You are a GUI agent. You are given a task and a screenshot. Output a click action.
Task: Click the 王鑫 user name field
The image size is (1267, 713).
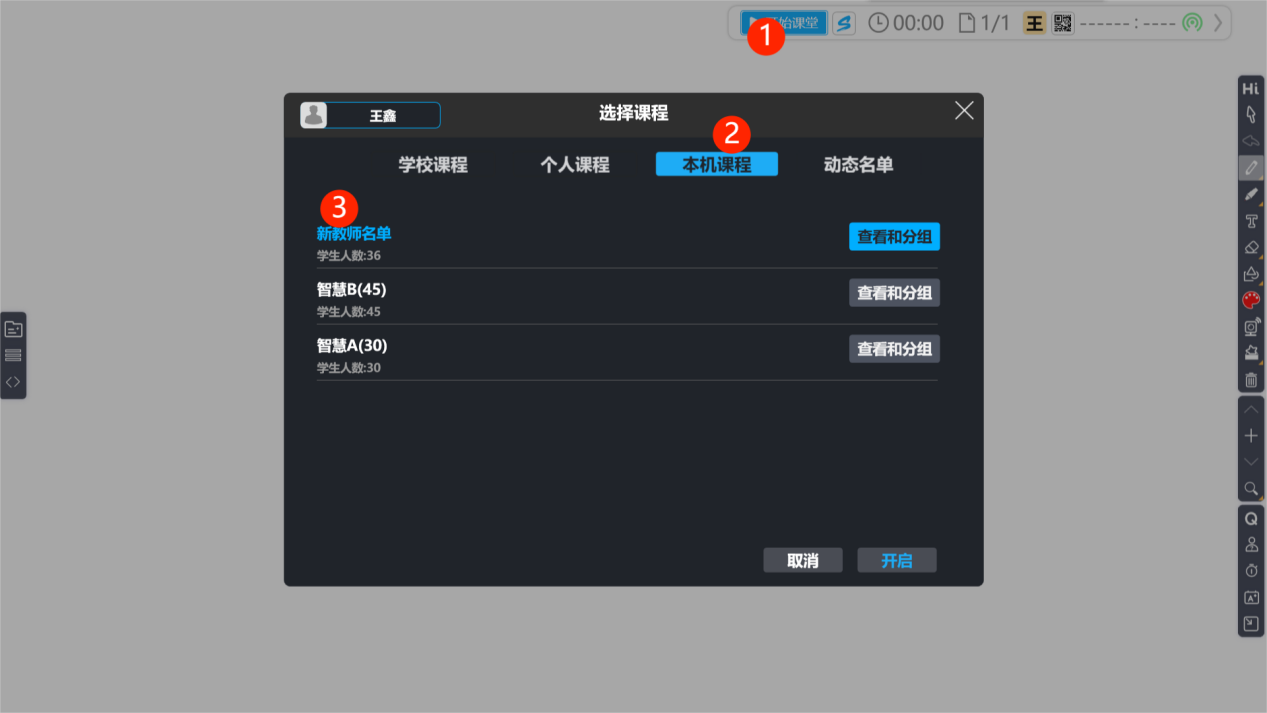click(383, 116)
